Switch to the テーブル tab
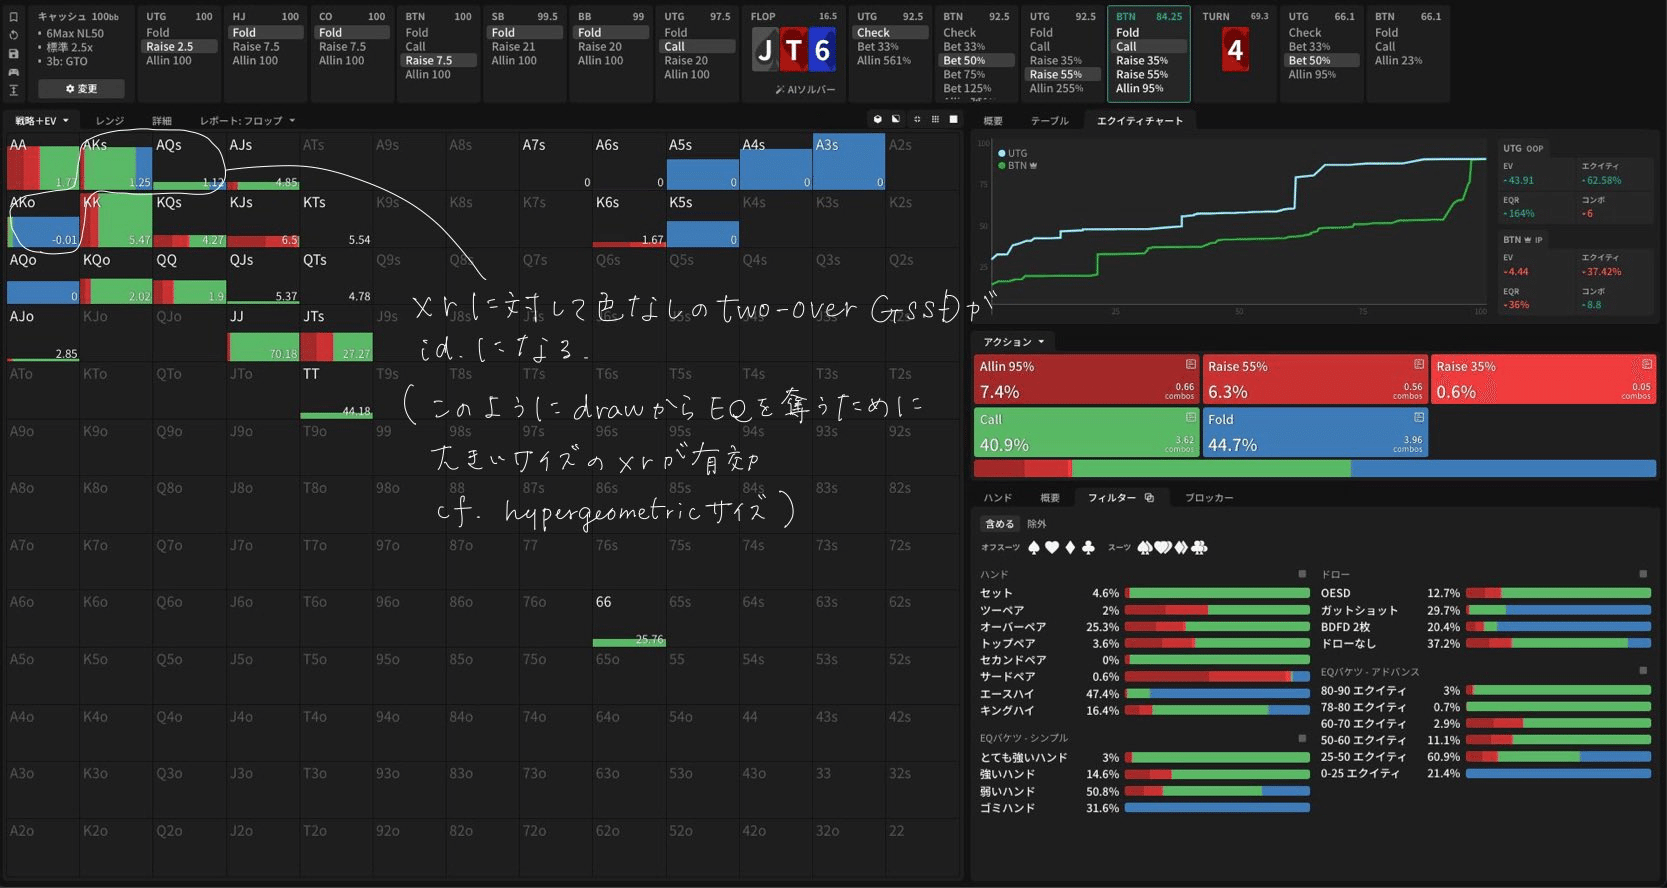Screen dimensions: 1667x888 tap(1049, 121)
